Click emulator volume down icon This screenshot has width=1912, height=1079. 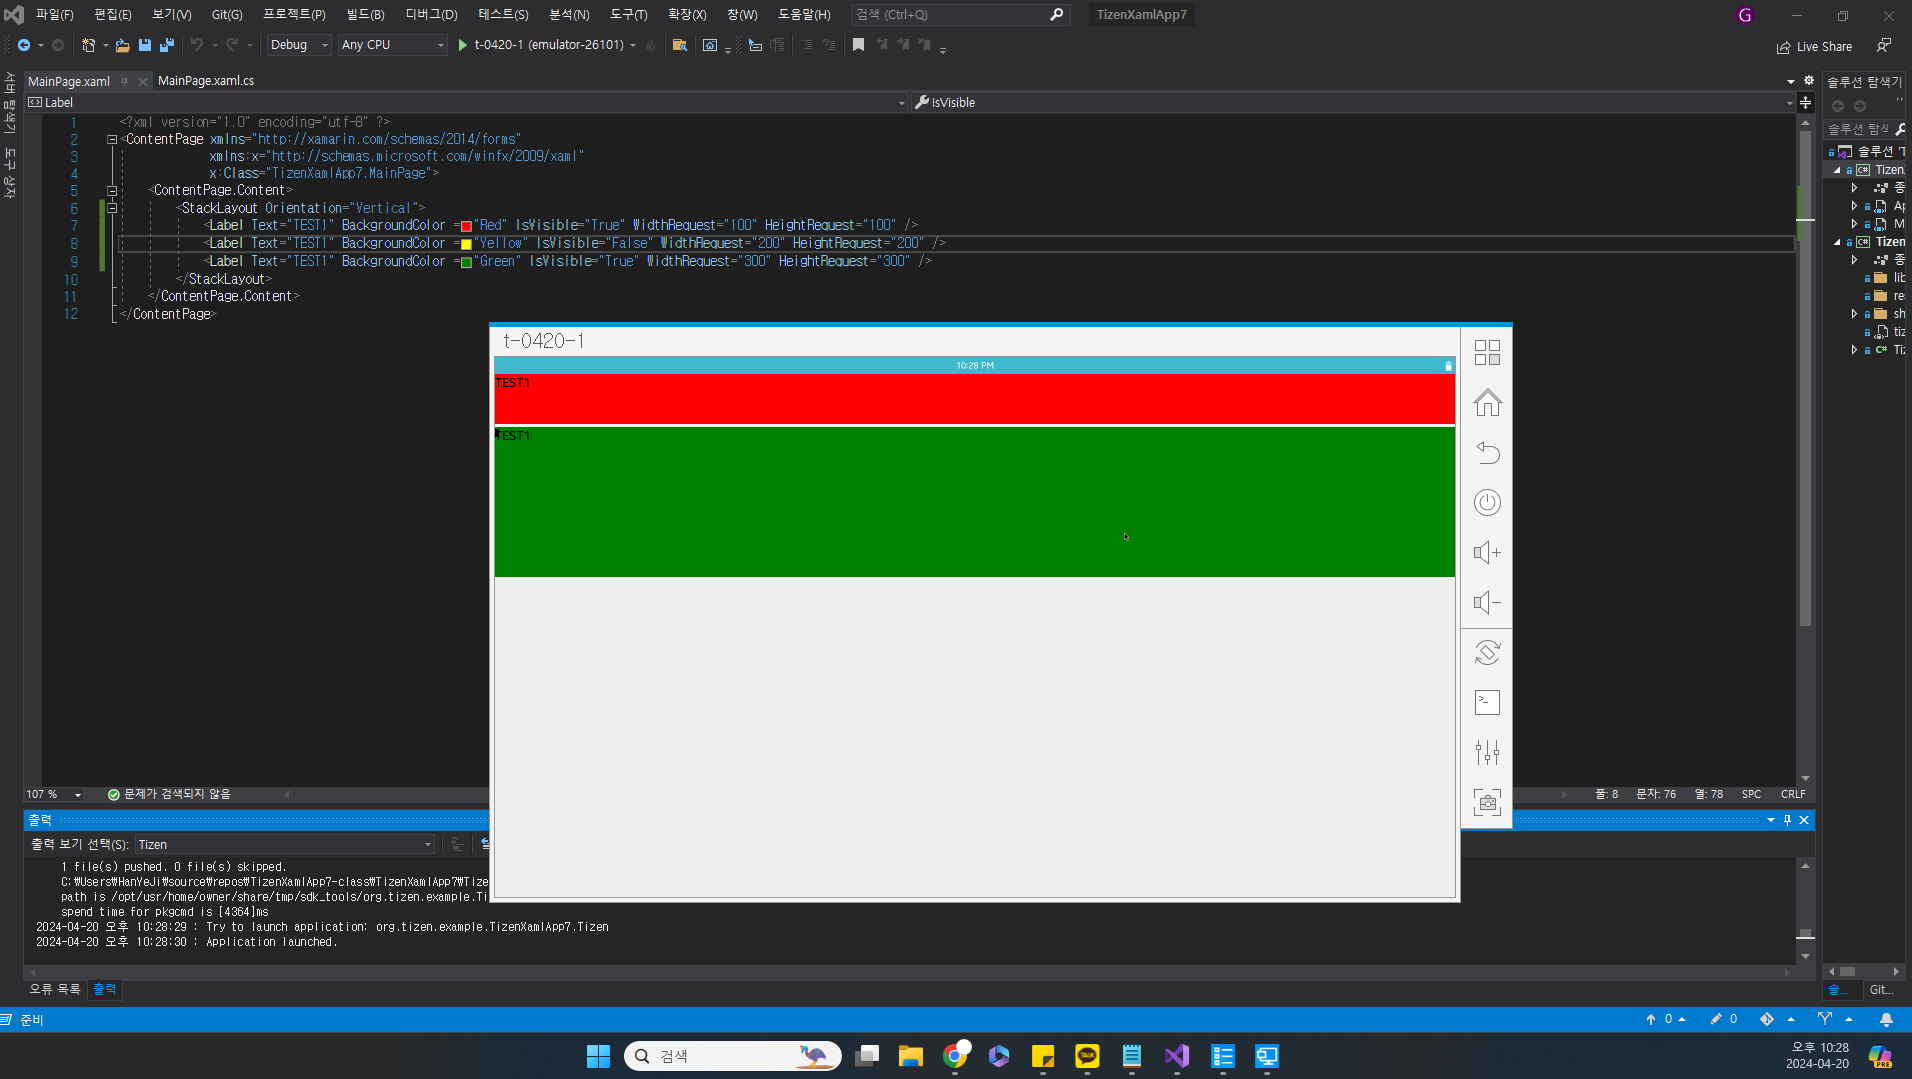[1487, 602]
